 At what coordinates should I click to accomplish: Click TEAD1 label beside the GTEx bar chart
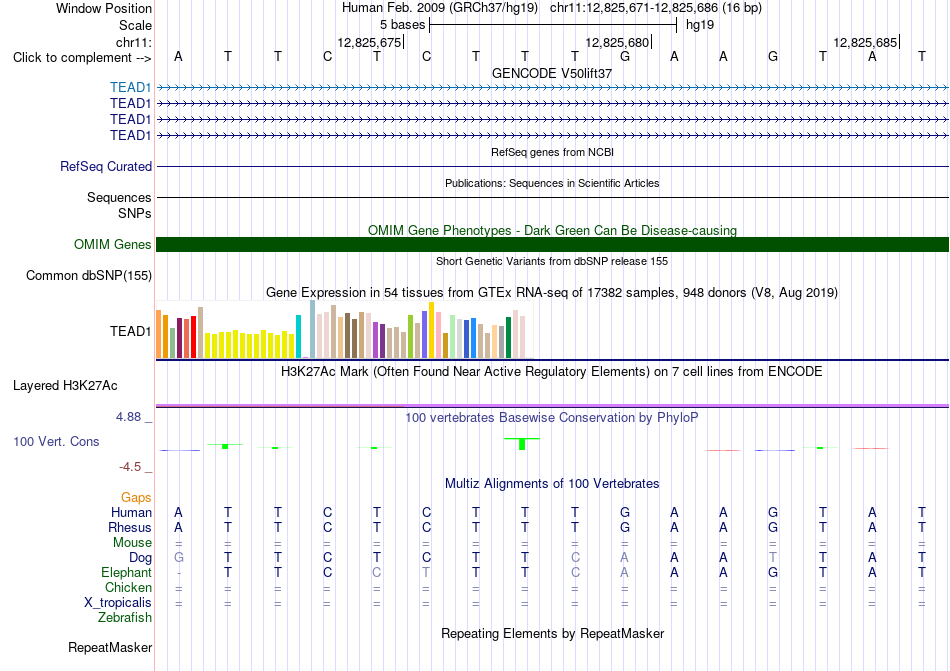(x=130, y=331)
